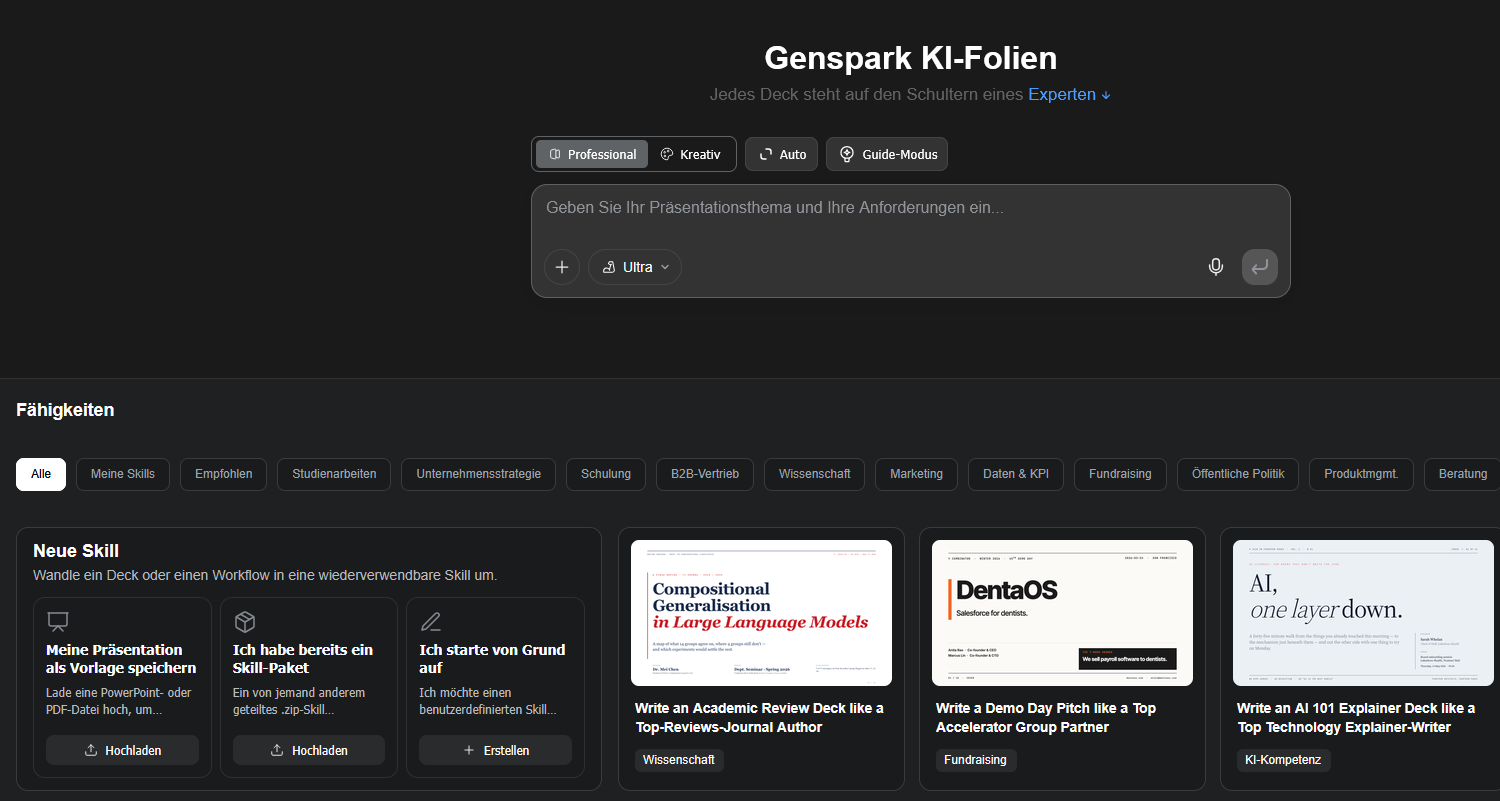This screenshot has height=801, width=1500.
Task: Select the Alle category tab
Action: point(41,474)
